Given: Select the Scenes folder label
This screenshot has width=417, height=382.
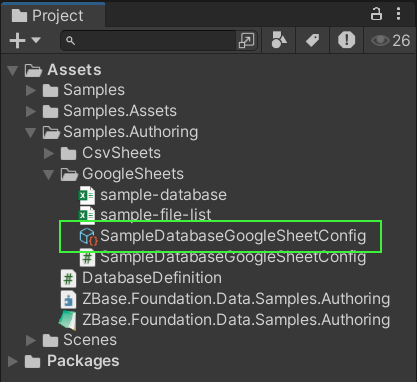Looking at the screenshot, I should pyautogui.click(x=90, y=340).
